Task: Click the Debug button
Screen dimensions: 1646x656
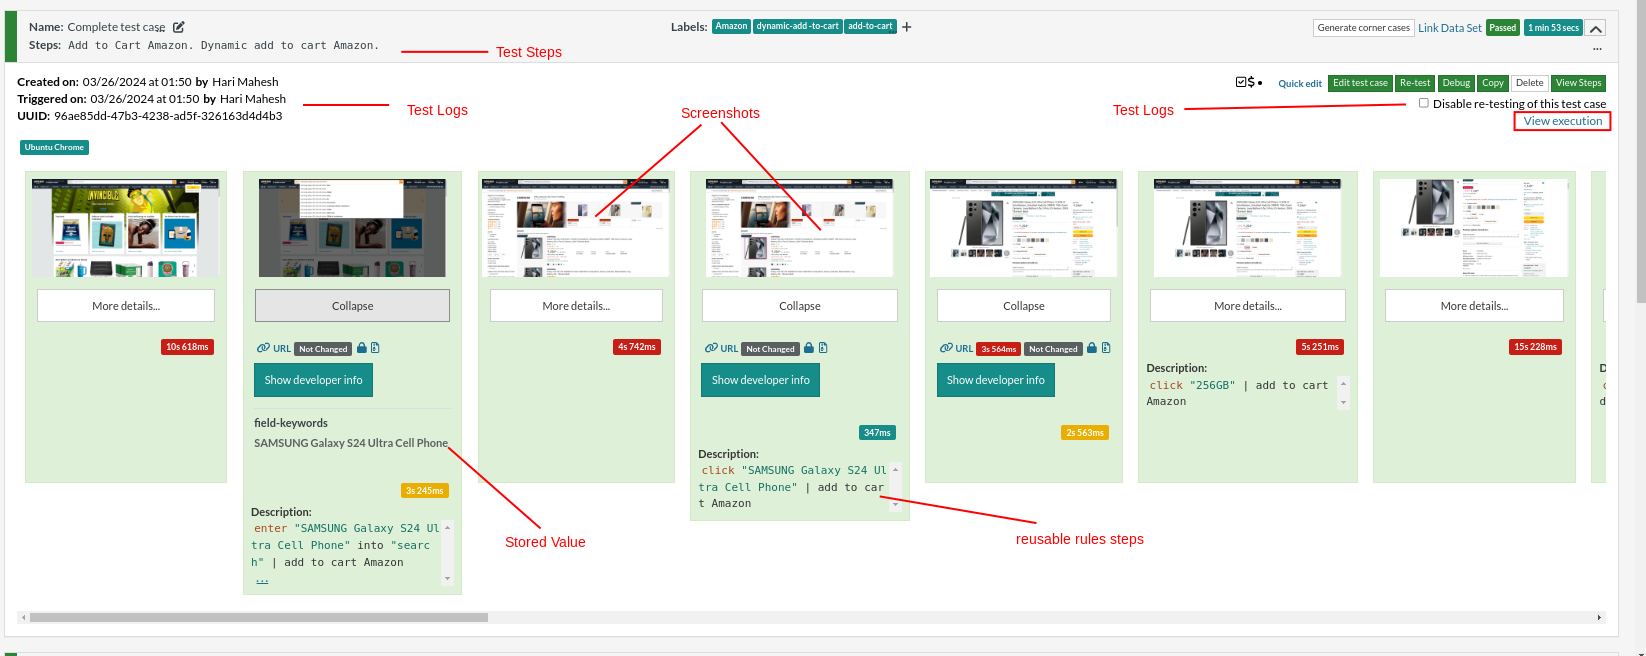Action: point(1456,83)
